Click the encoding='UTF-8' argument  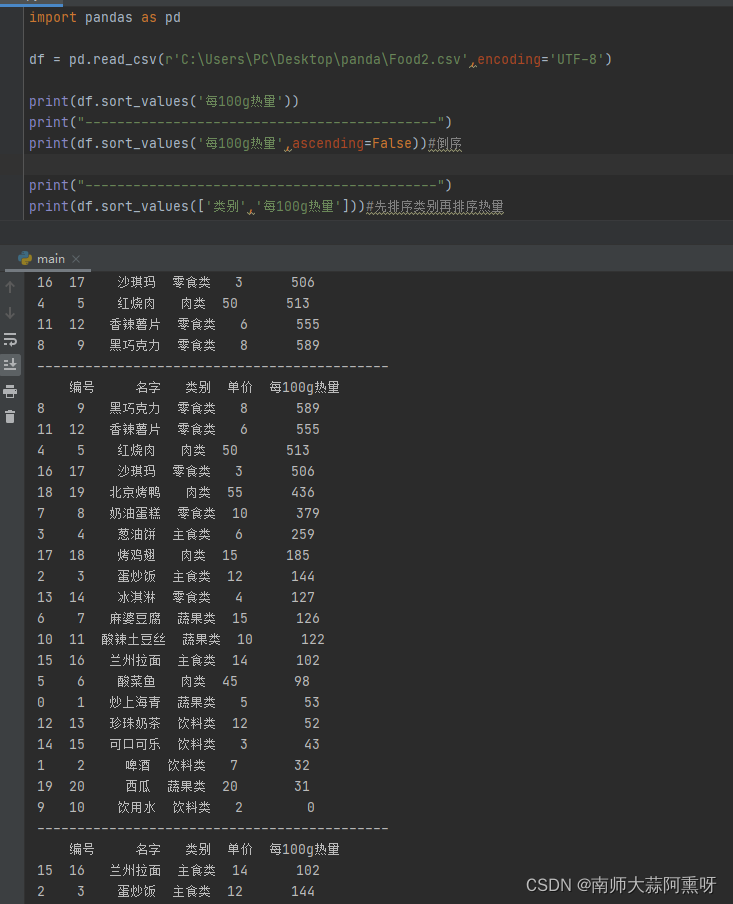(540, 59)
